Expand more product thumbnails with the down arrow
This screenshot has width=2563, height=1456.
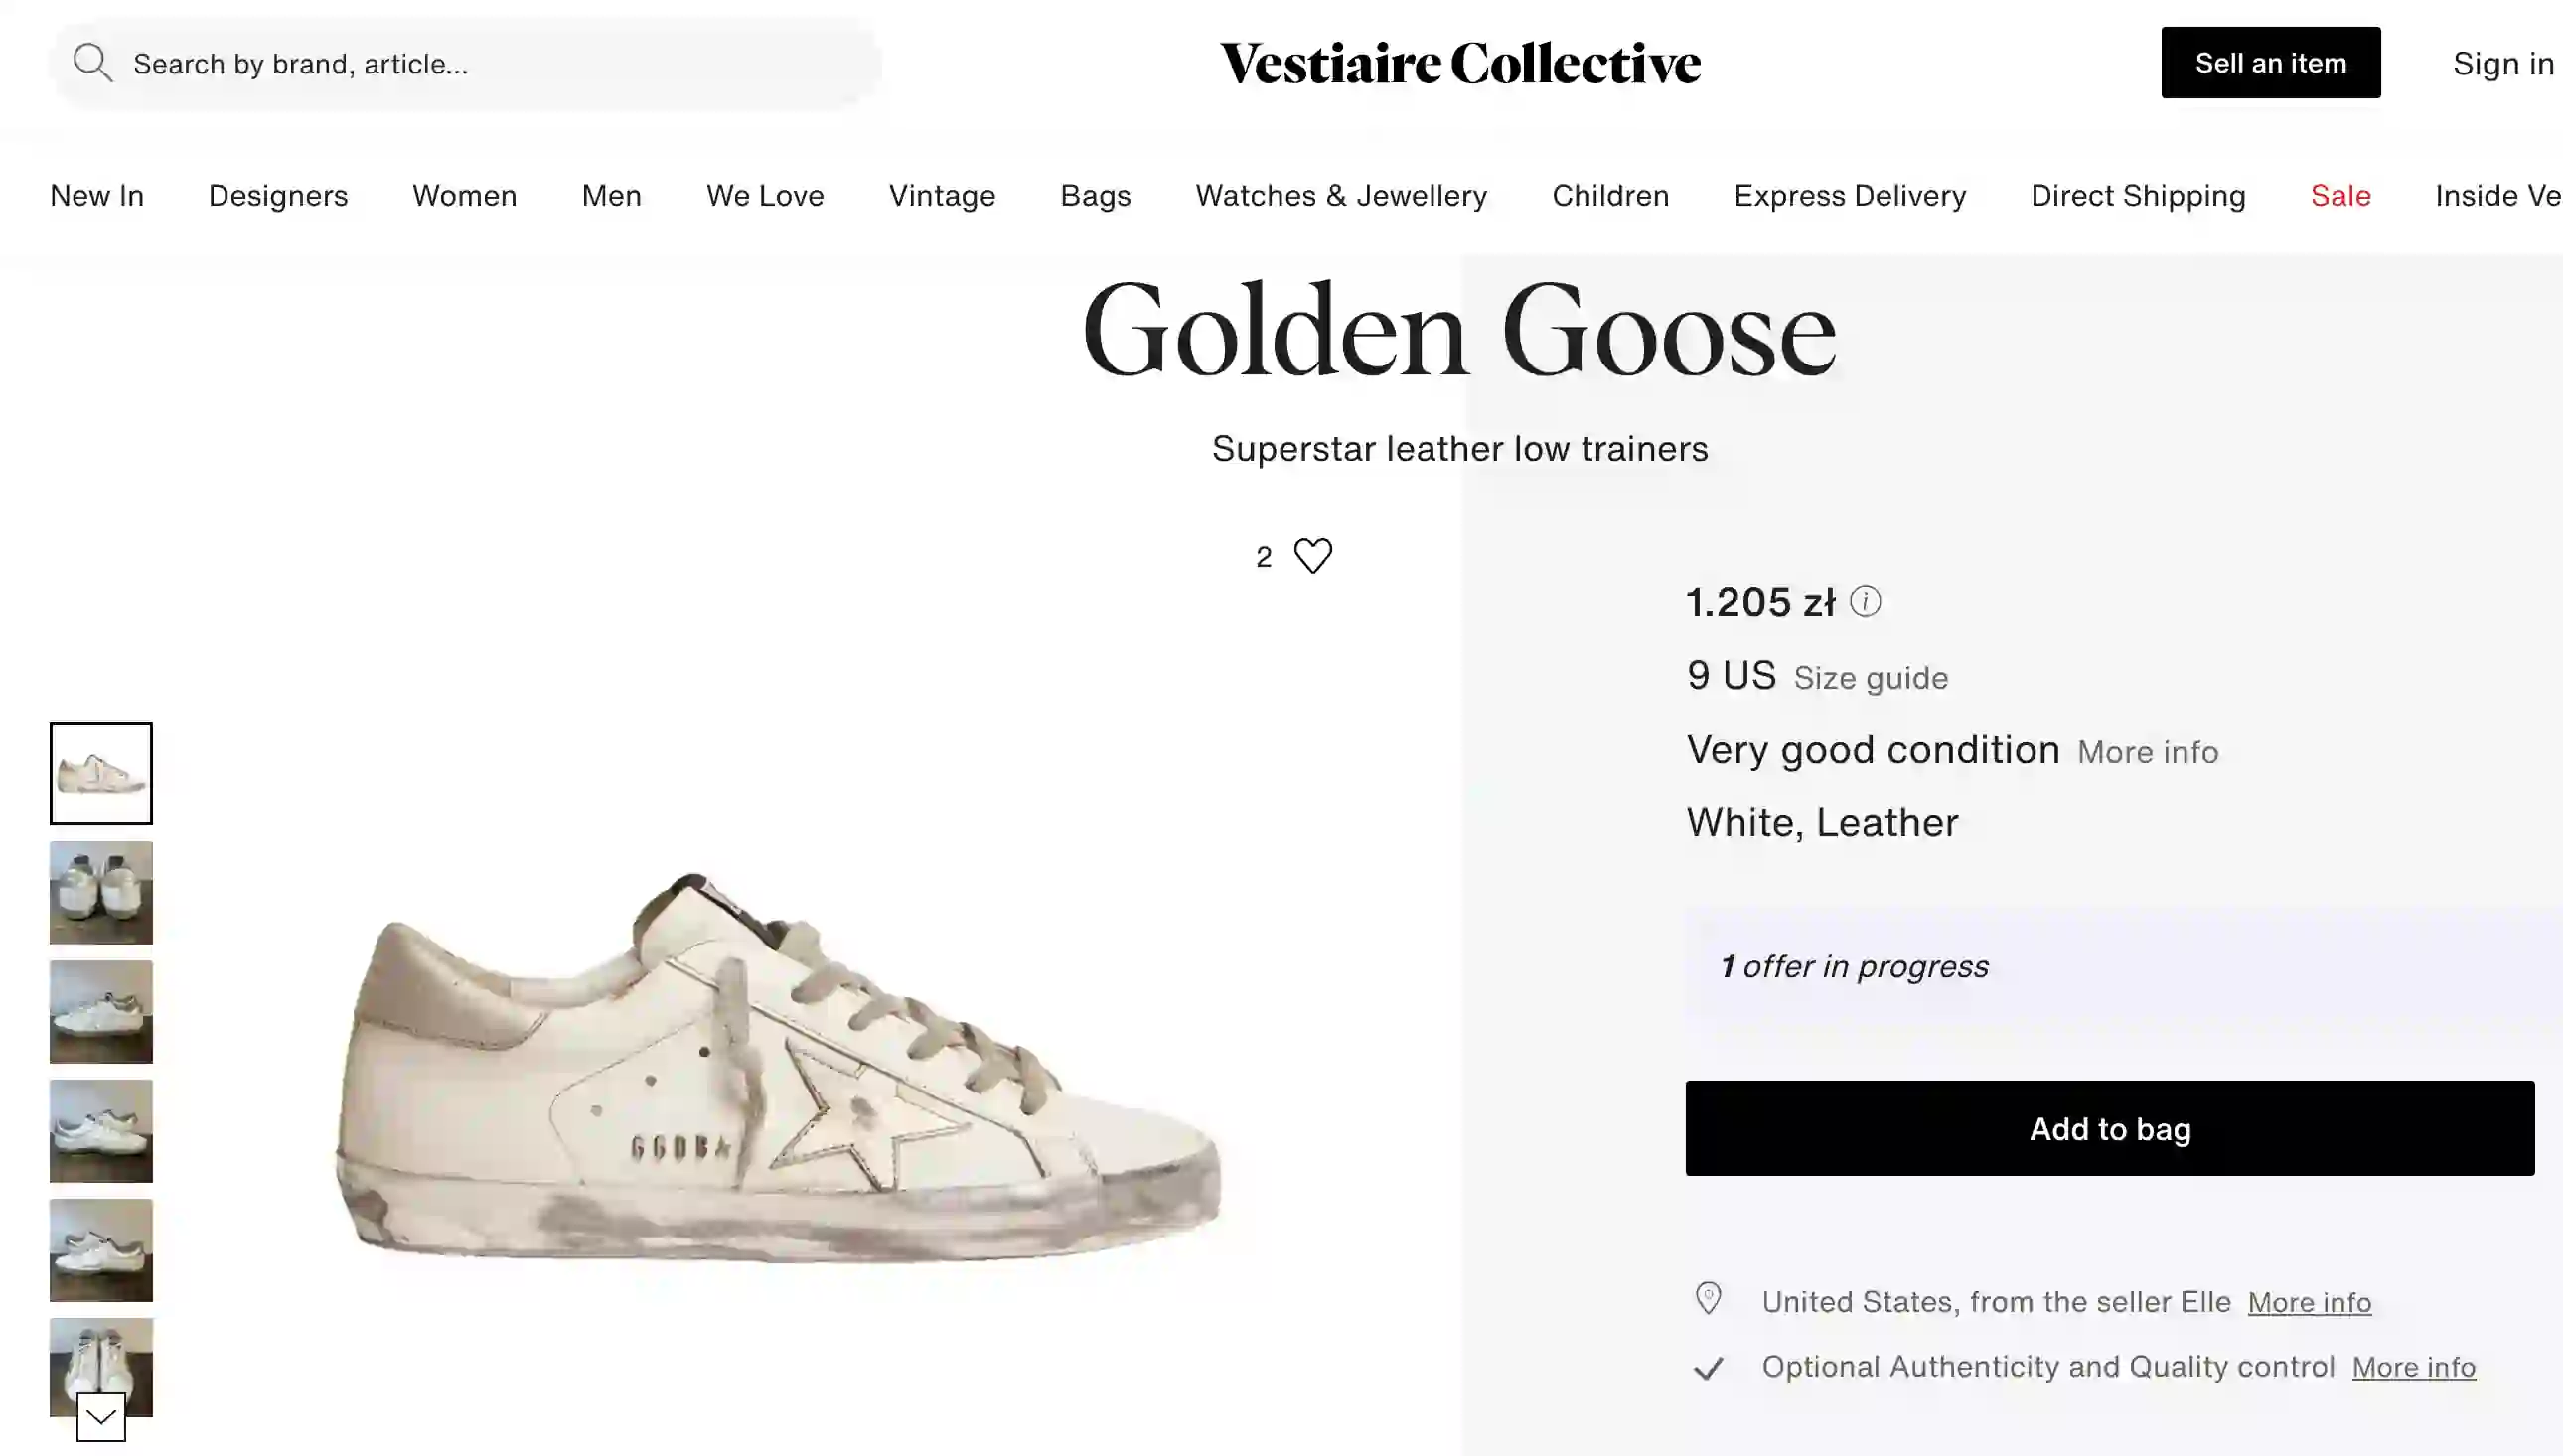pyautogui.click(x=100, y=1417)
